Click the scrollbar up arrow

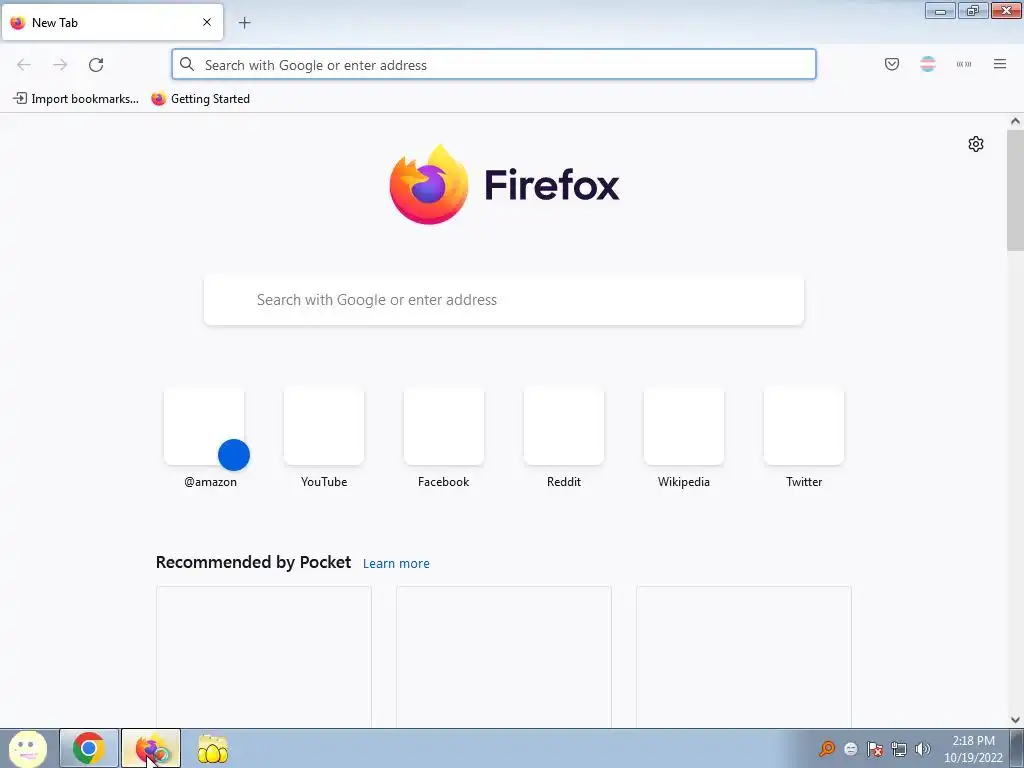(1015, 121)
